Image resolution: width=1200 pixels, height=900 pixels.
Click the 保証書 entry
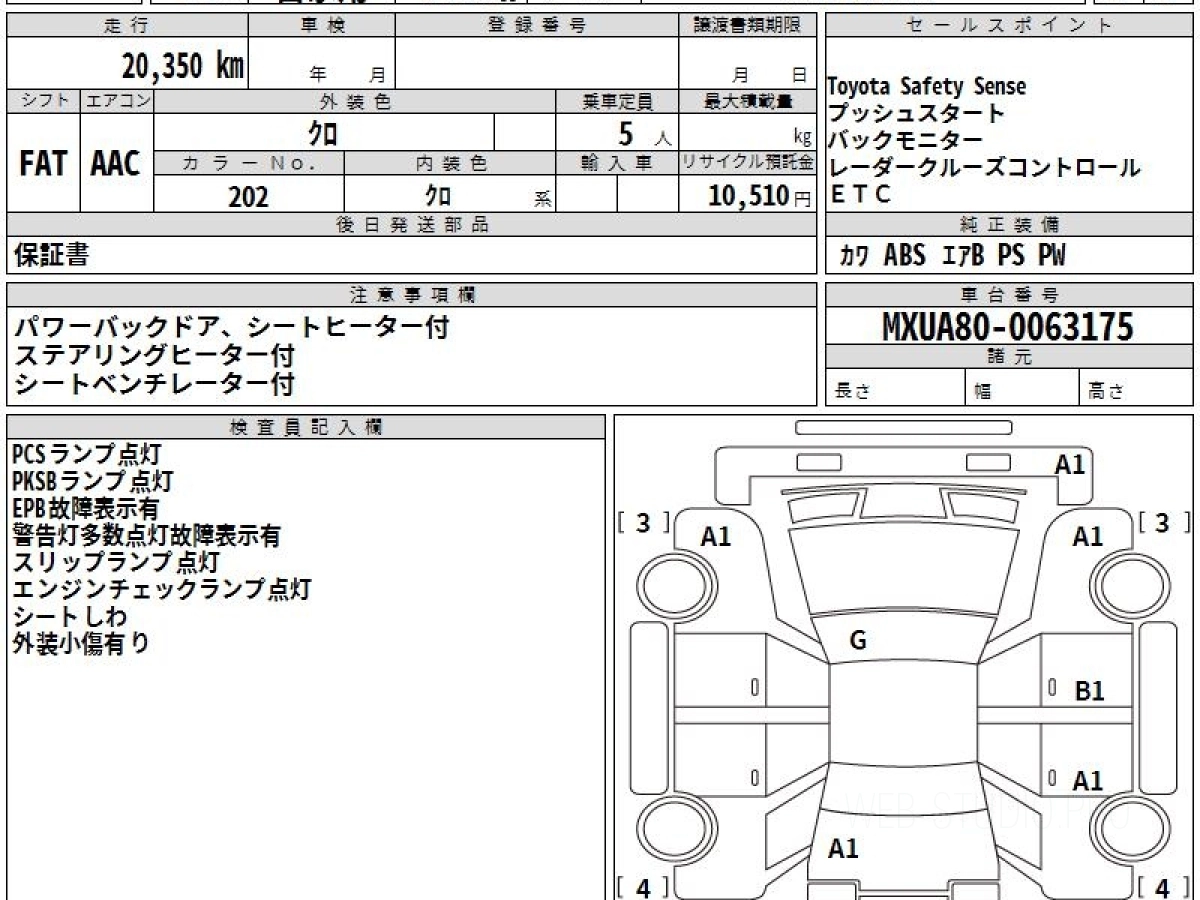(50, 255)
